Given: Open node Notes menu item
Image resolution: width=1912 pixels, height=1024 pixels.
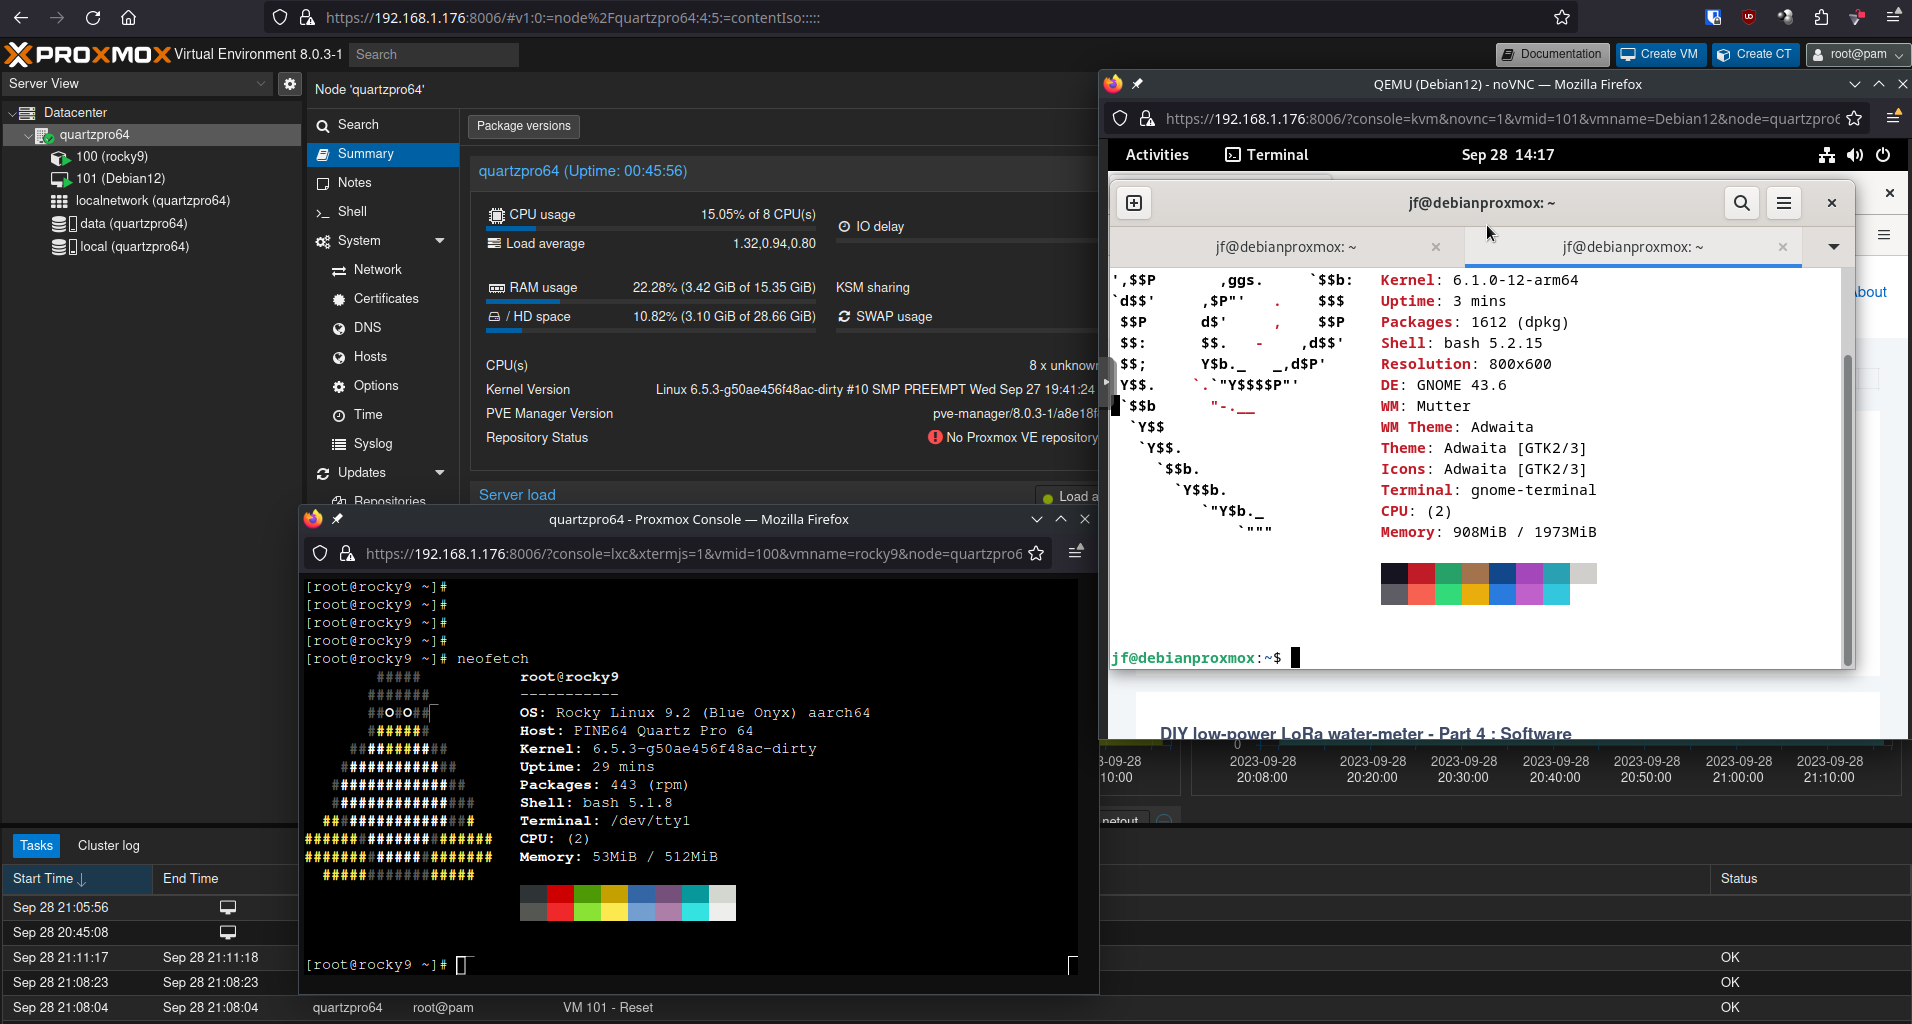Looking at the screenshot, I should [x=383, y=183].
